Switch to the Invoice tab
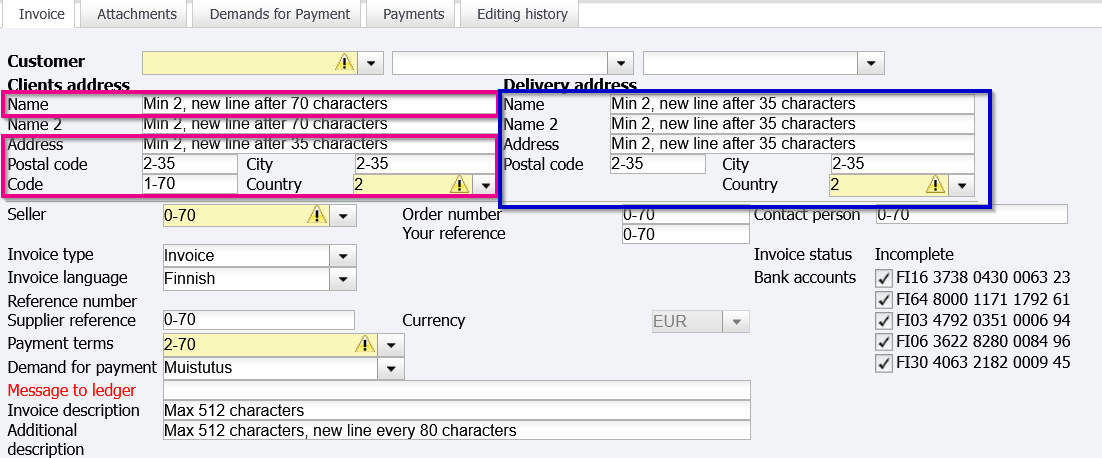This screenshot has height=458, width=1102. 41,14
